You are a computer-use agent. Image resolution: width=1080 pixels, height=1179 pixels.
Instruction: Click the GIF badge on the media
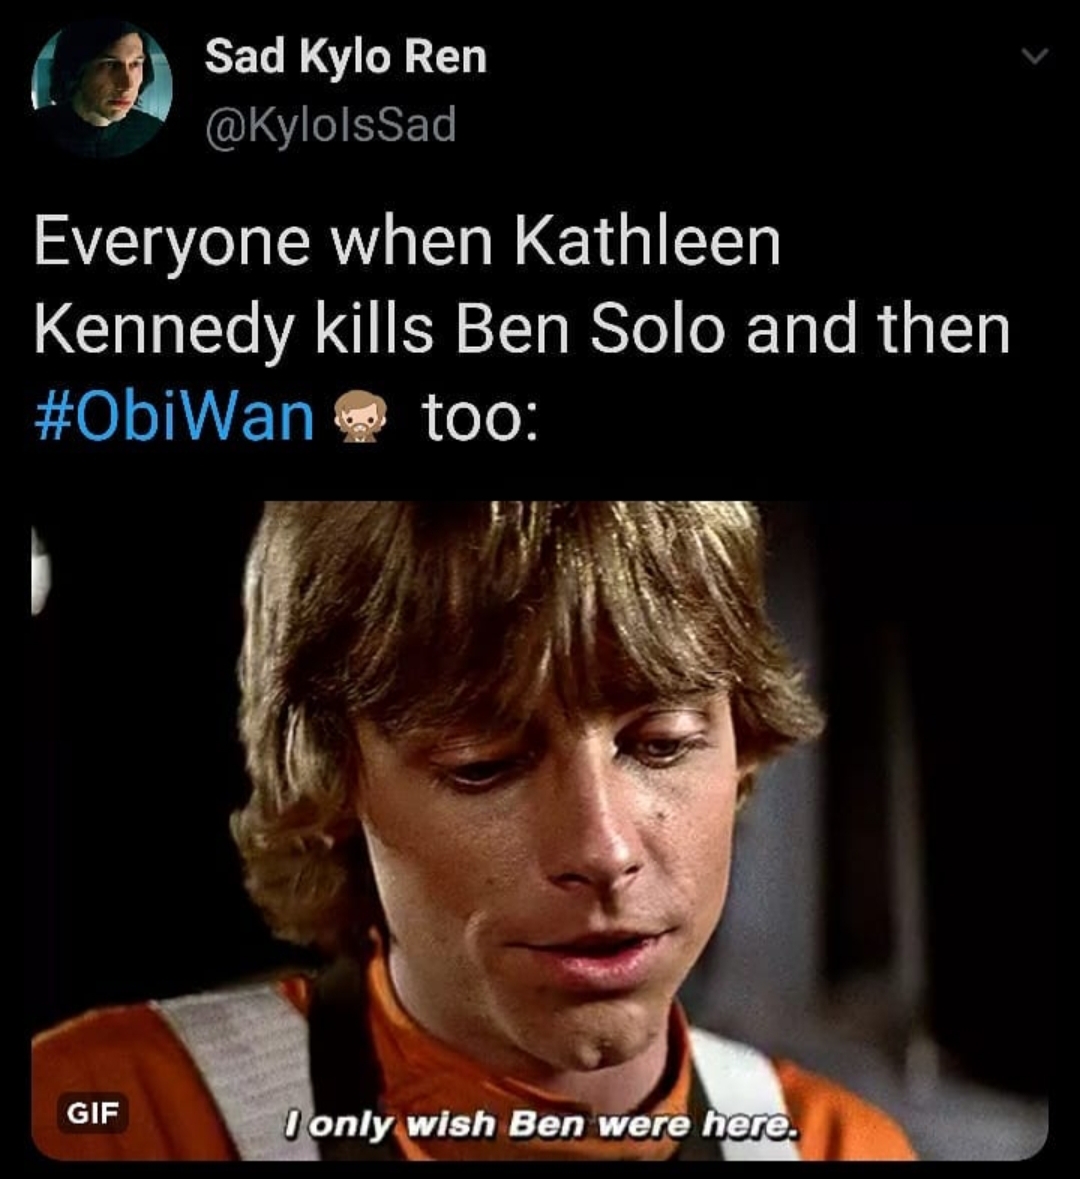pyautogui.click(x=93, y=1113)
